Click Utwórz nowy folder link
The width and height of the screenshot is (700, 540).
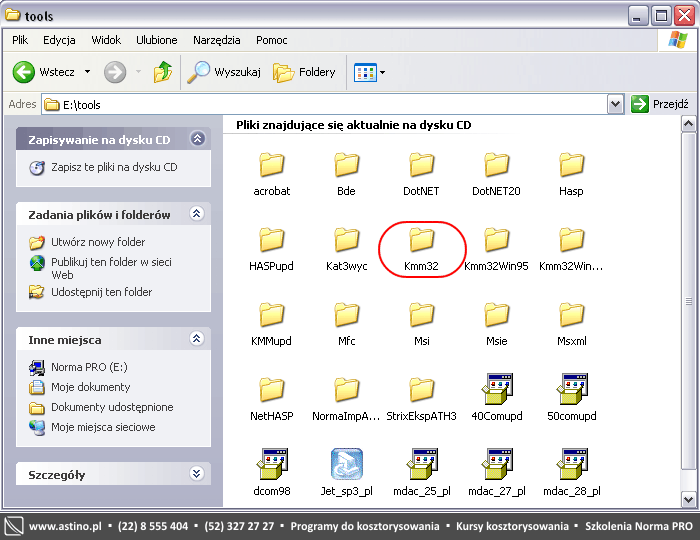pyautogui.click(x=87, y=242)
